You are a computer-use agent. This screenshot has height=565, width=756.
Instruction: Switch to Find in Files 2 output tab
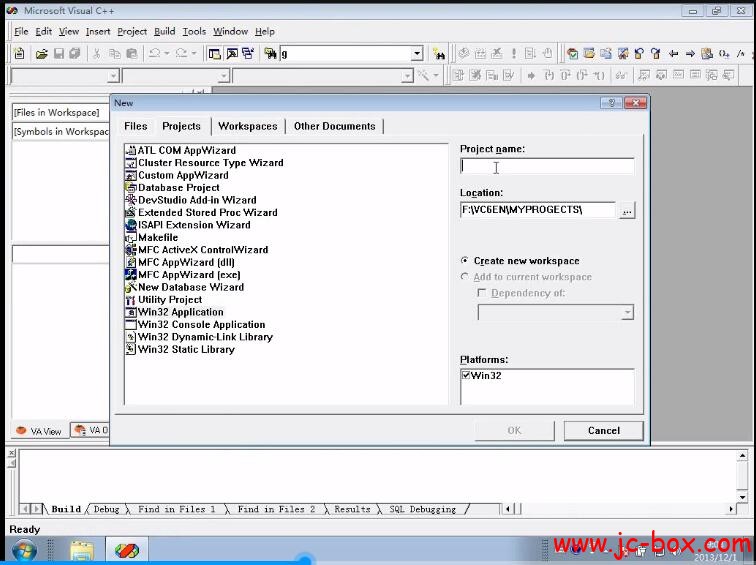click(x=276, y=509)
